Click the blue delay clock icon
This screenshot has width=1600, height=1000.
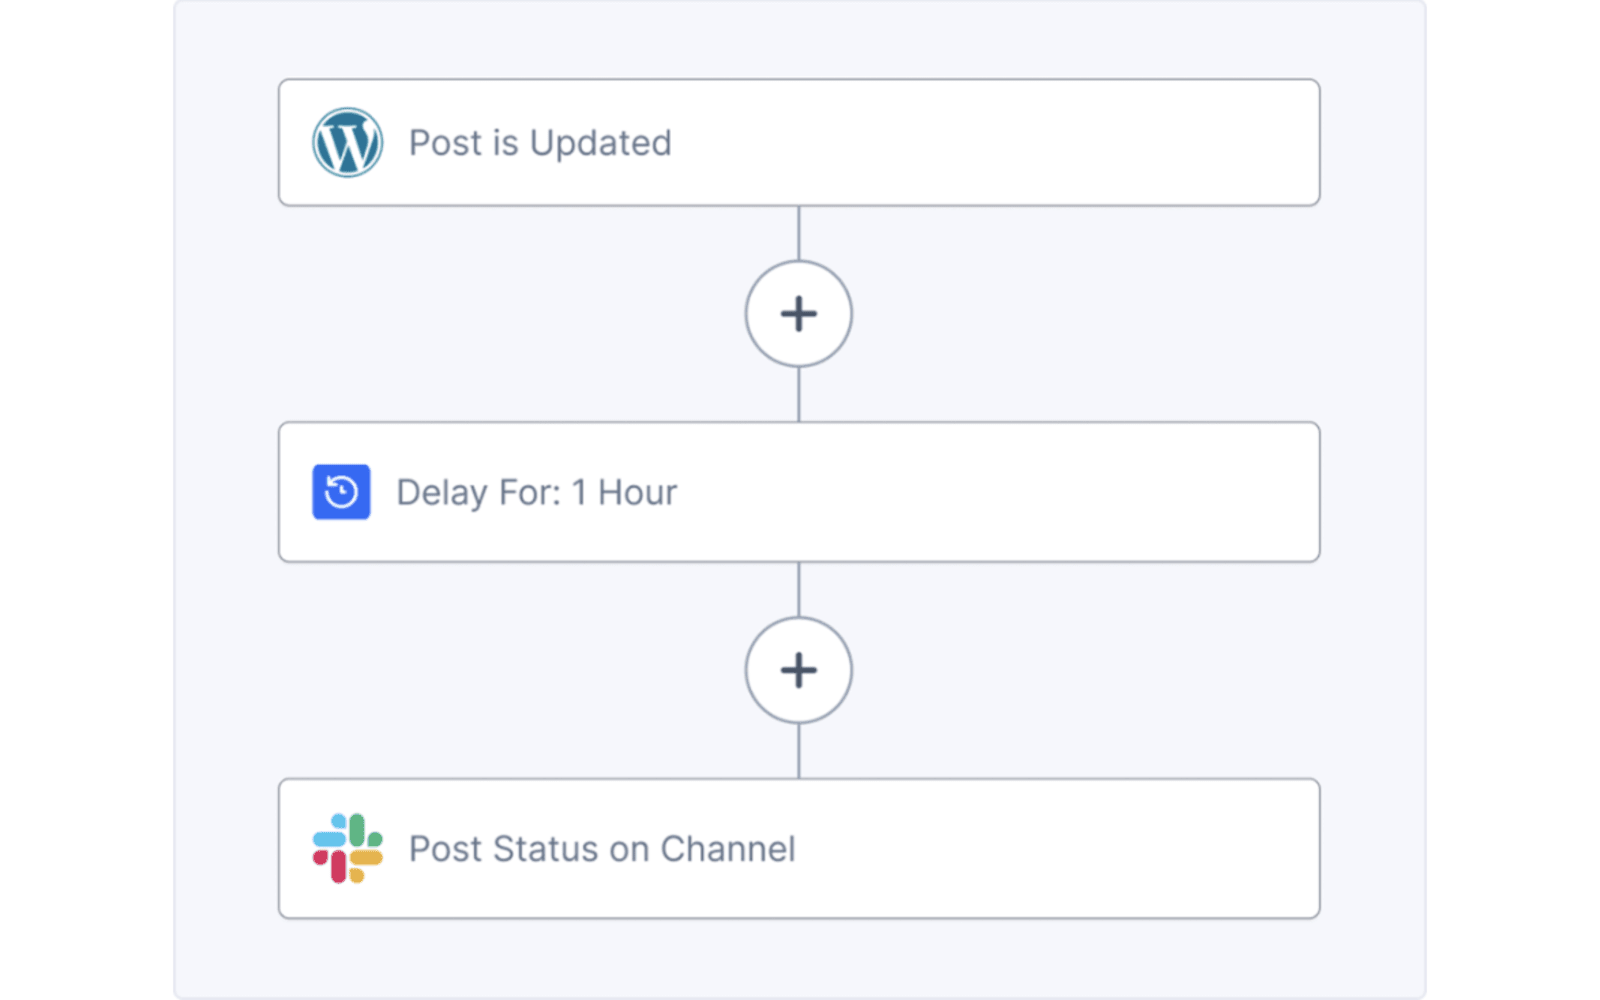click(x=341, y=492)
